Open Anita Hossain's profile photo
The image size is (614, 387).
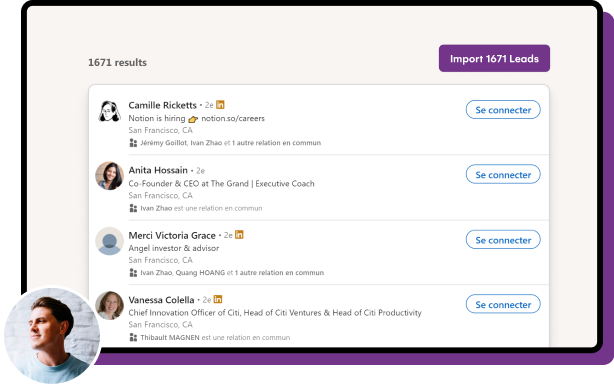[110, 176]
